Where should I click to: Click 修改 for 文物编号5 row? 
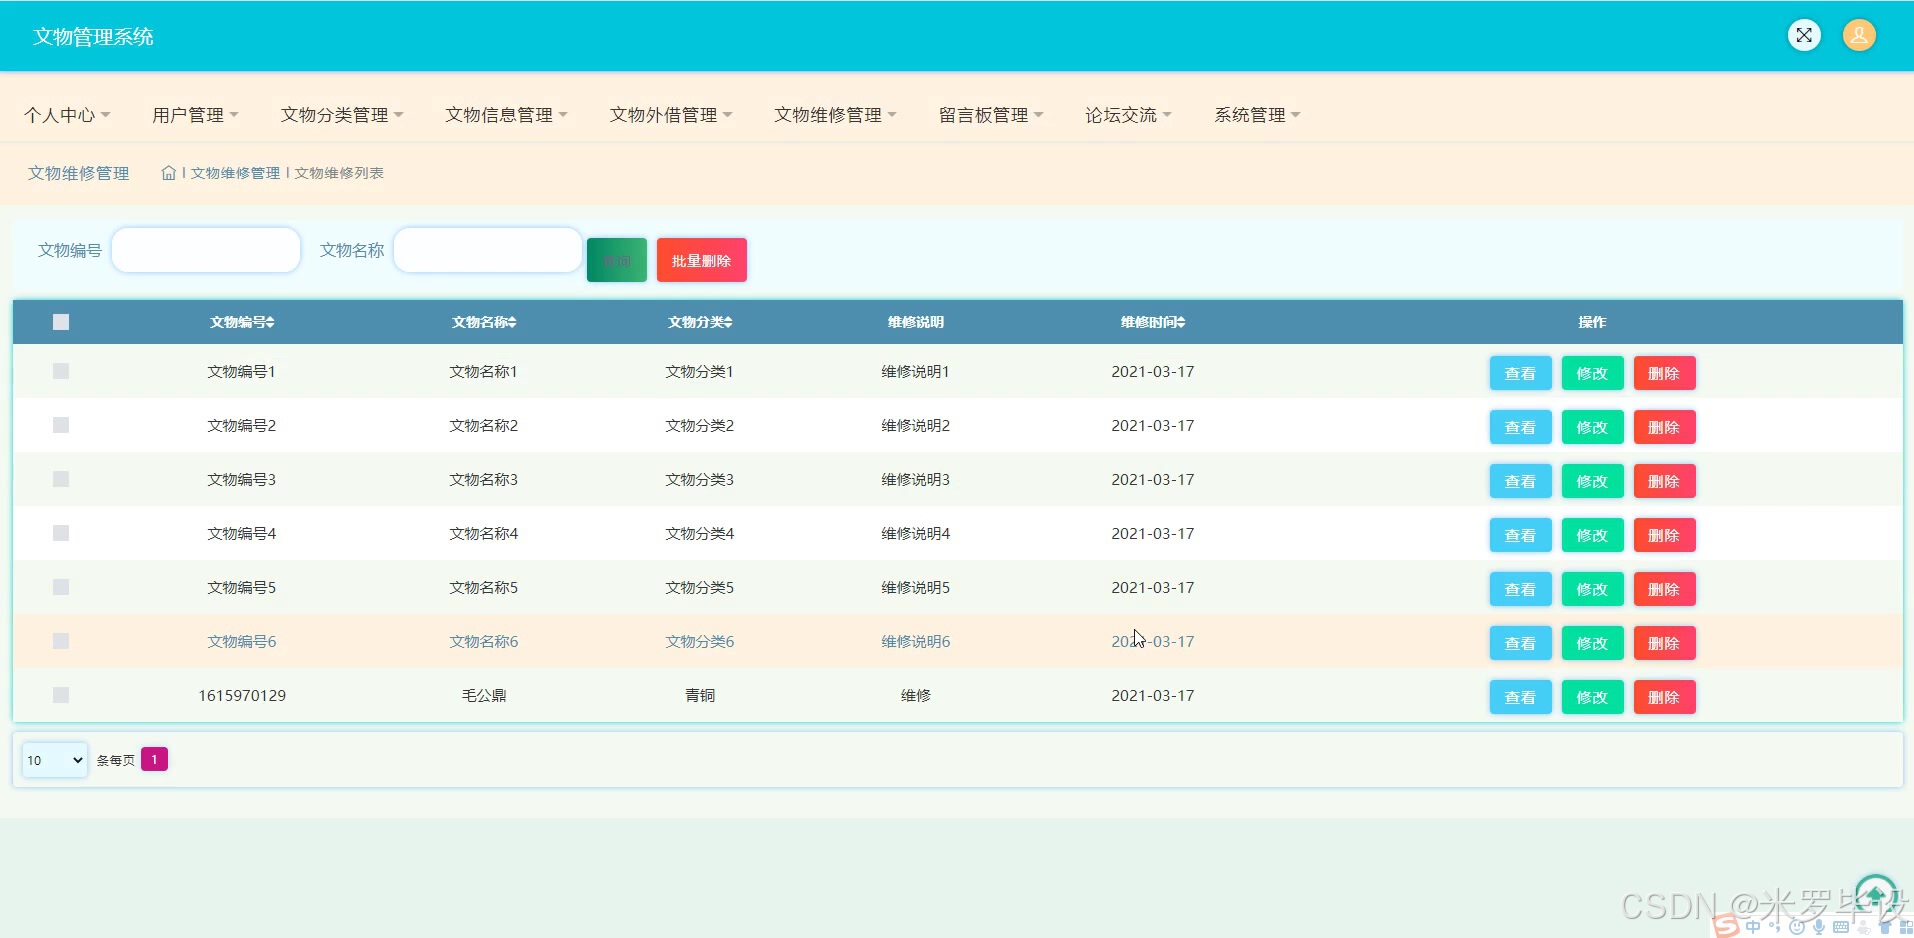point(1592,589)
